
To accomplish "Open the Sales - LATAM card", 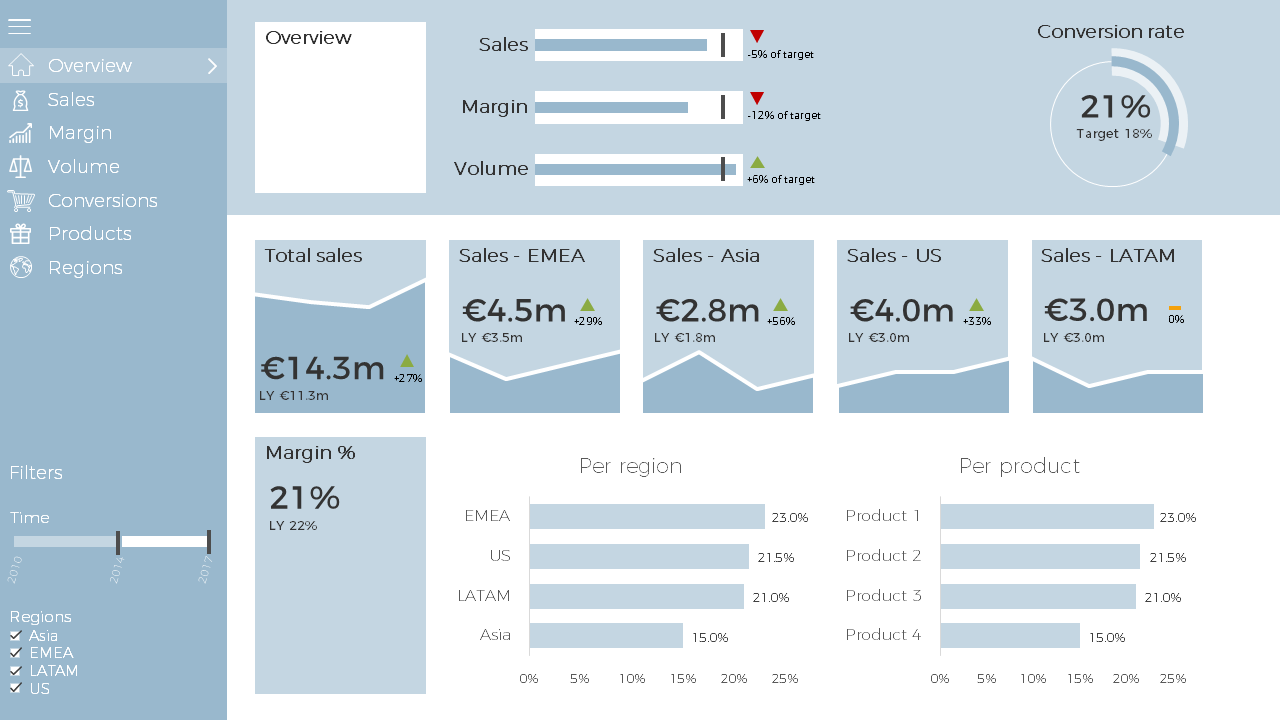I will pyautogui.click(x=1117, y=326).
